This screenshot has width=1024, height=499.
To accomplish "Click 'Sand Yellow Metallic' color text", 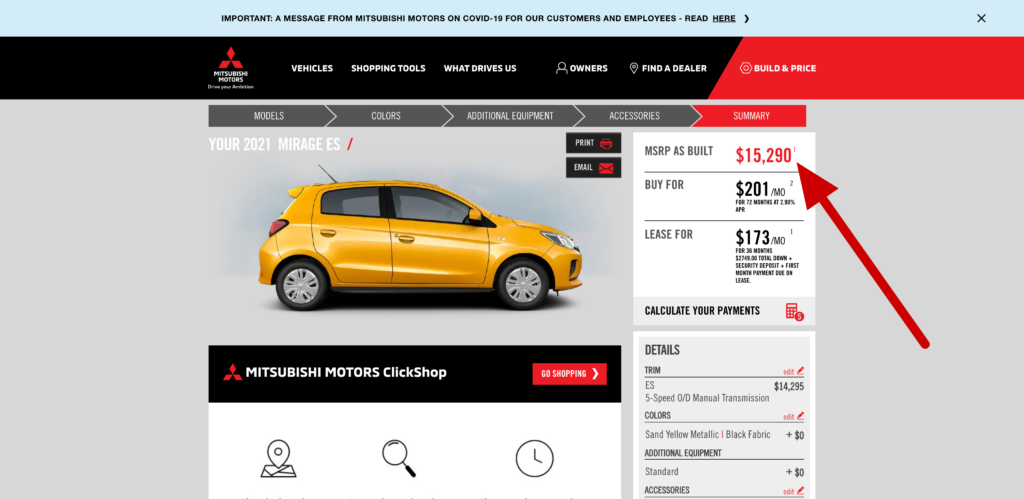I will pos(682,434).
